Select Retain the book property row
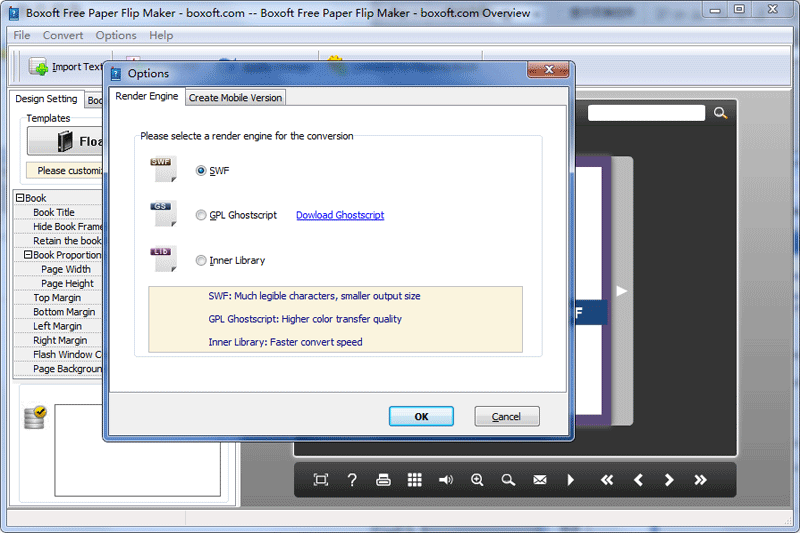The image size is (800, 533). pos(58,241)
